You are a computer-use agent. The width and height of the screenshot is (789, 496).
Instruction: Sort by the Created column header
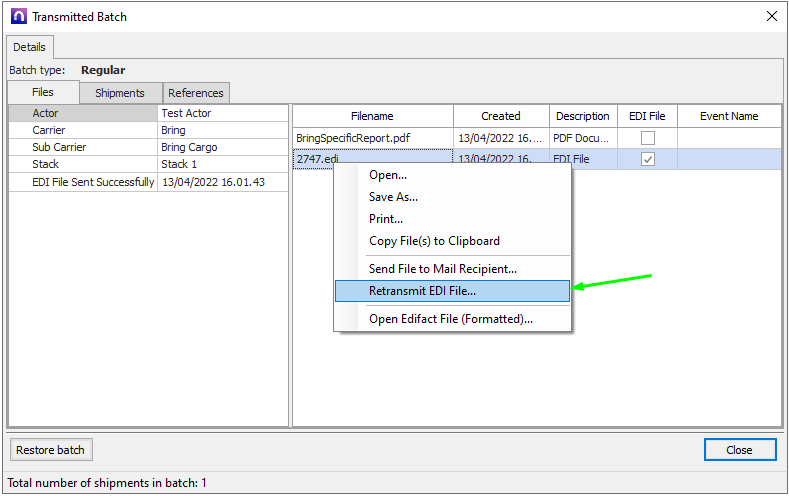[x=500, y=116]
